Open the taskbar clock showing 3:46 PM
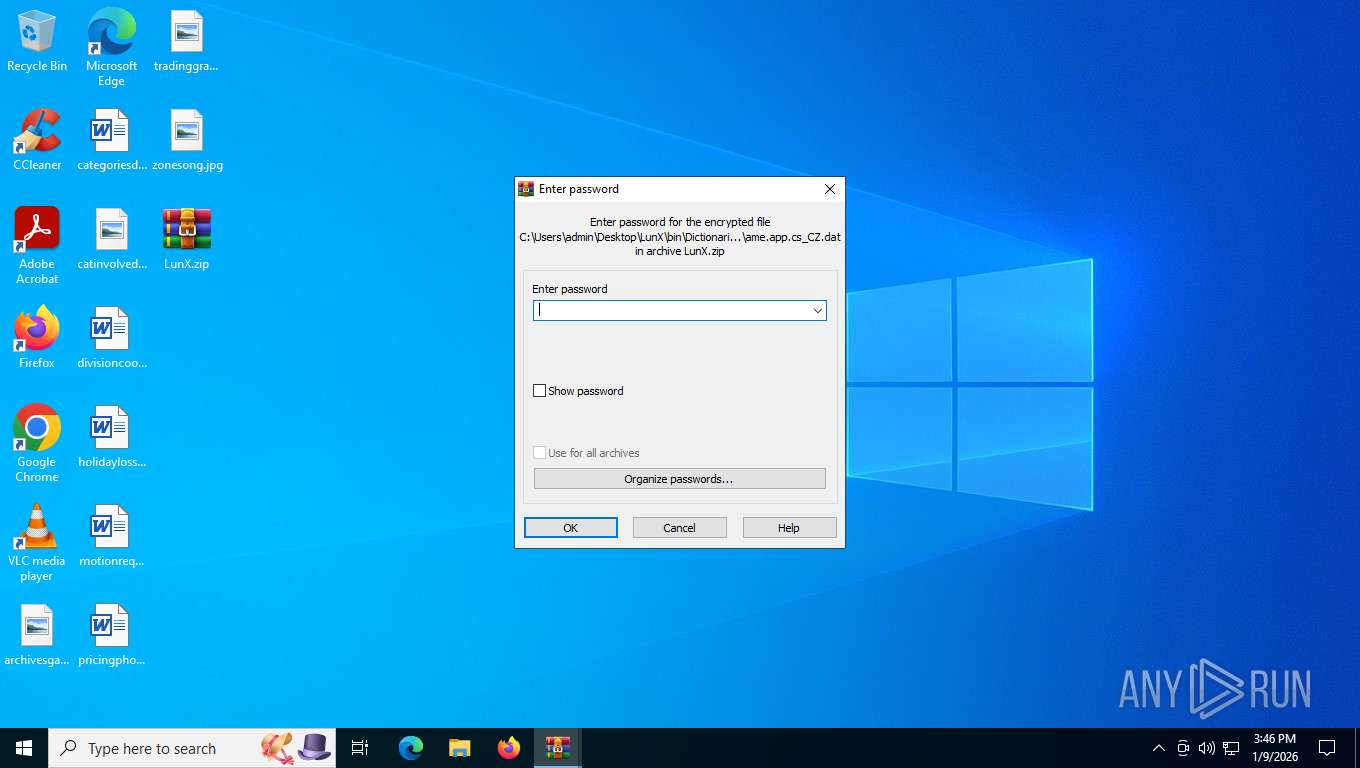The height and width of the screenshot is (768, 1360). 1275,748
